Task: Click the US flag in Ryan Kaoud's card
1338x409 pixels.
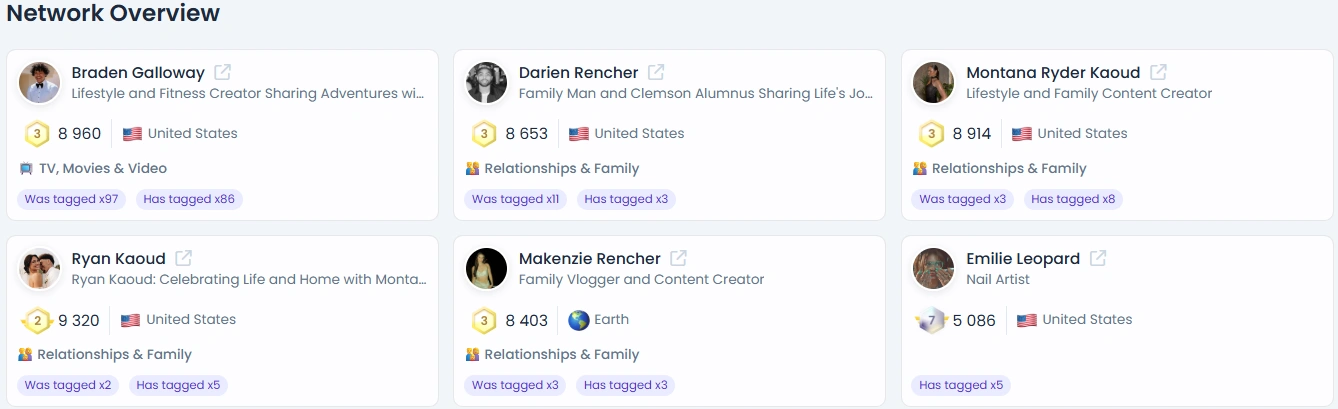Action: 130,320
